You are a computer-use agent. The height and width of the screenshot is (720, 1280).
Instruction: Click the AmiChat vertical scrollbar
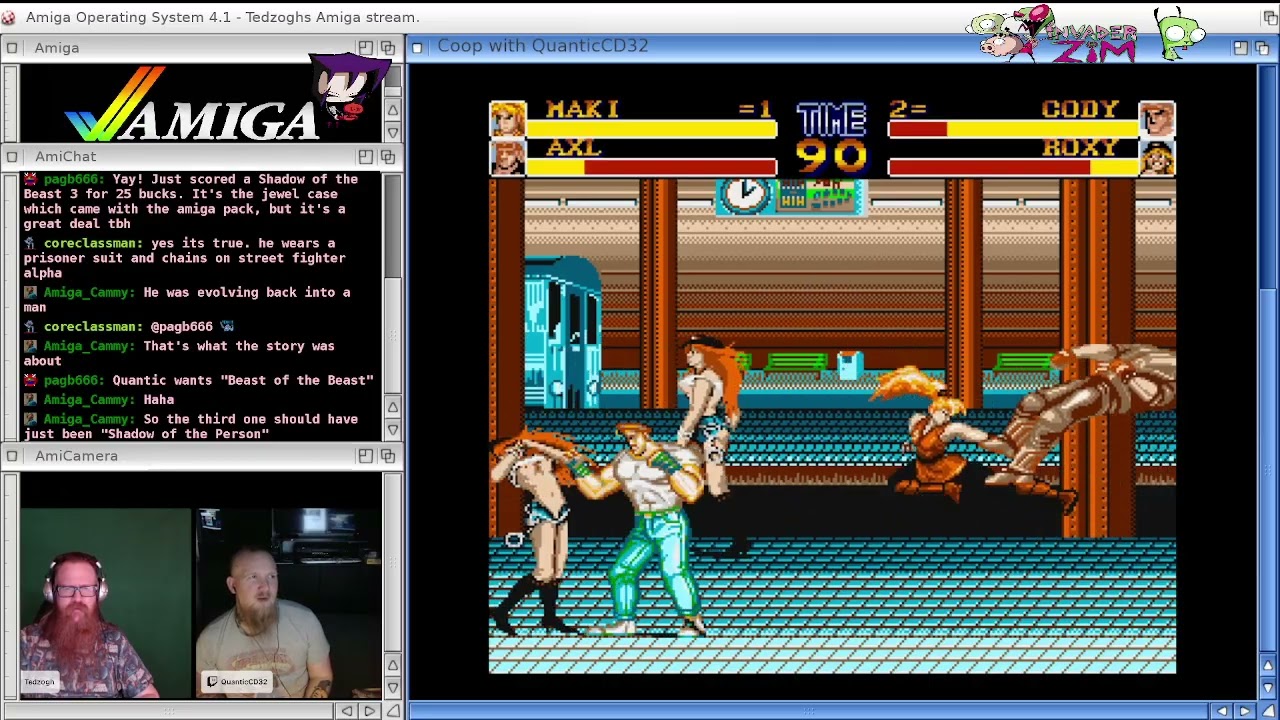click(393, 284)
